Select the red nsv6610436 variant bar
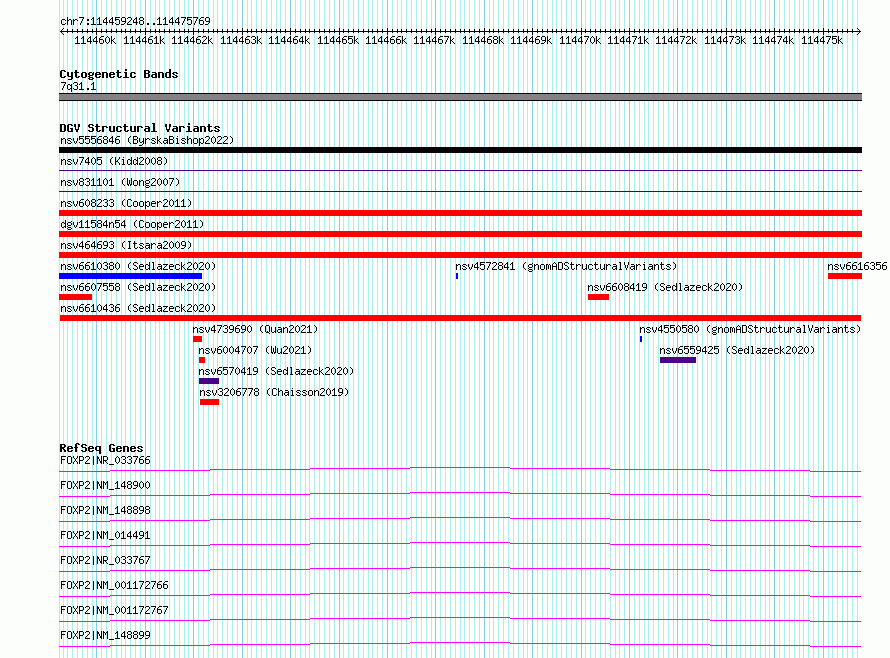Viewport: 890px width, 658px height. point(460,318)
